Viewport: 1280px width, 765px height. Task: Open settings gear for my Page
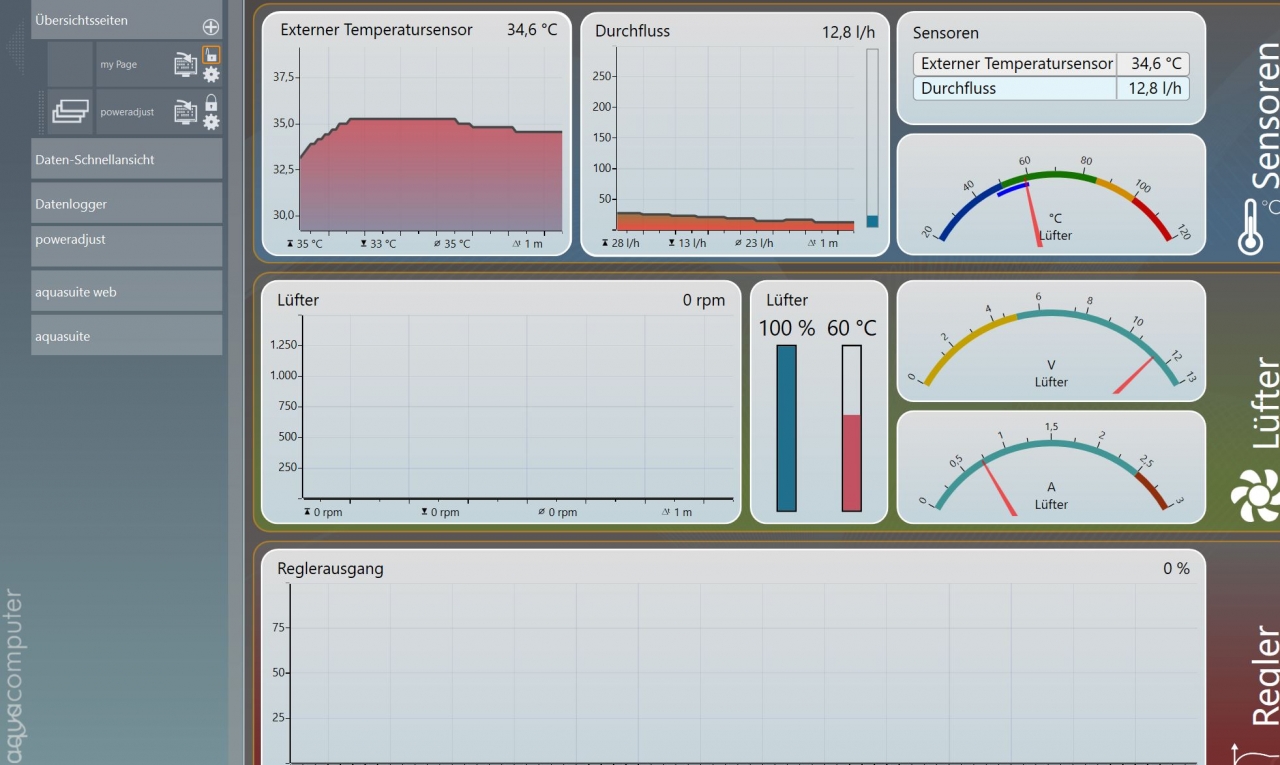coord(211,75)
